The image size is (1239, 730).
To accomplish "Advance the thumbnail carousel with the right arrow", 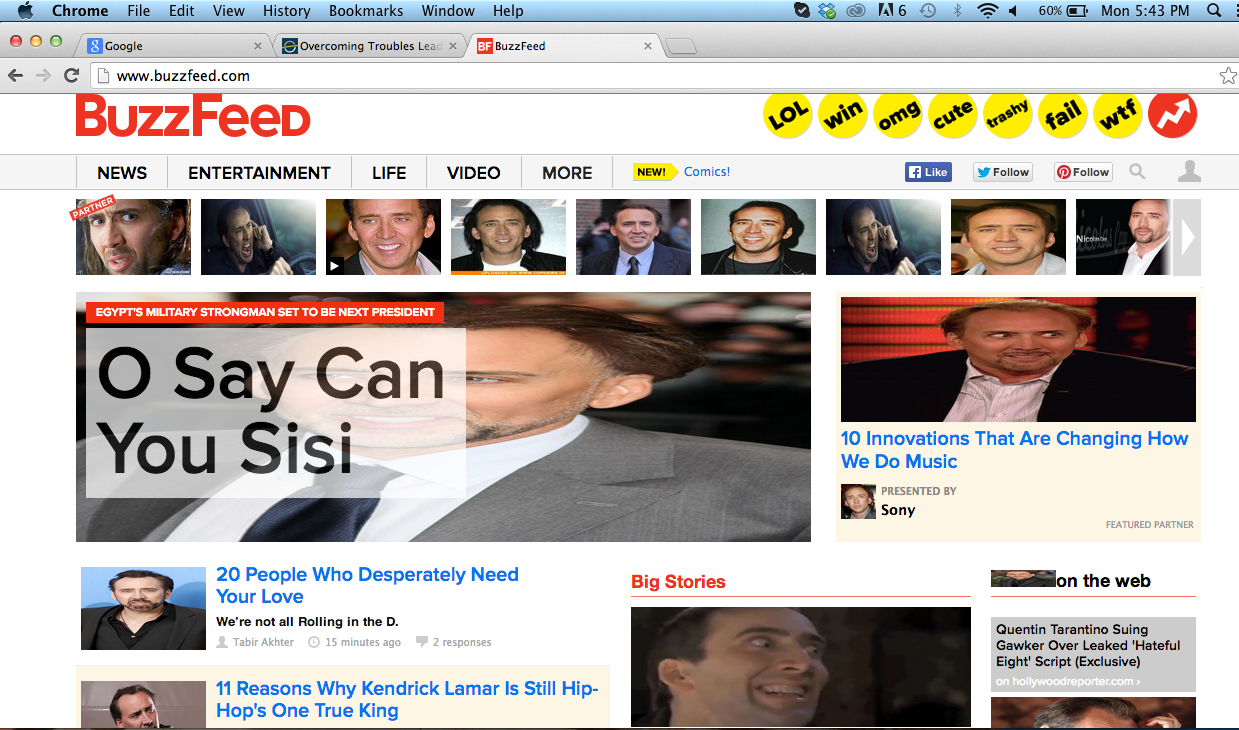I will 1187,237.
